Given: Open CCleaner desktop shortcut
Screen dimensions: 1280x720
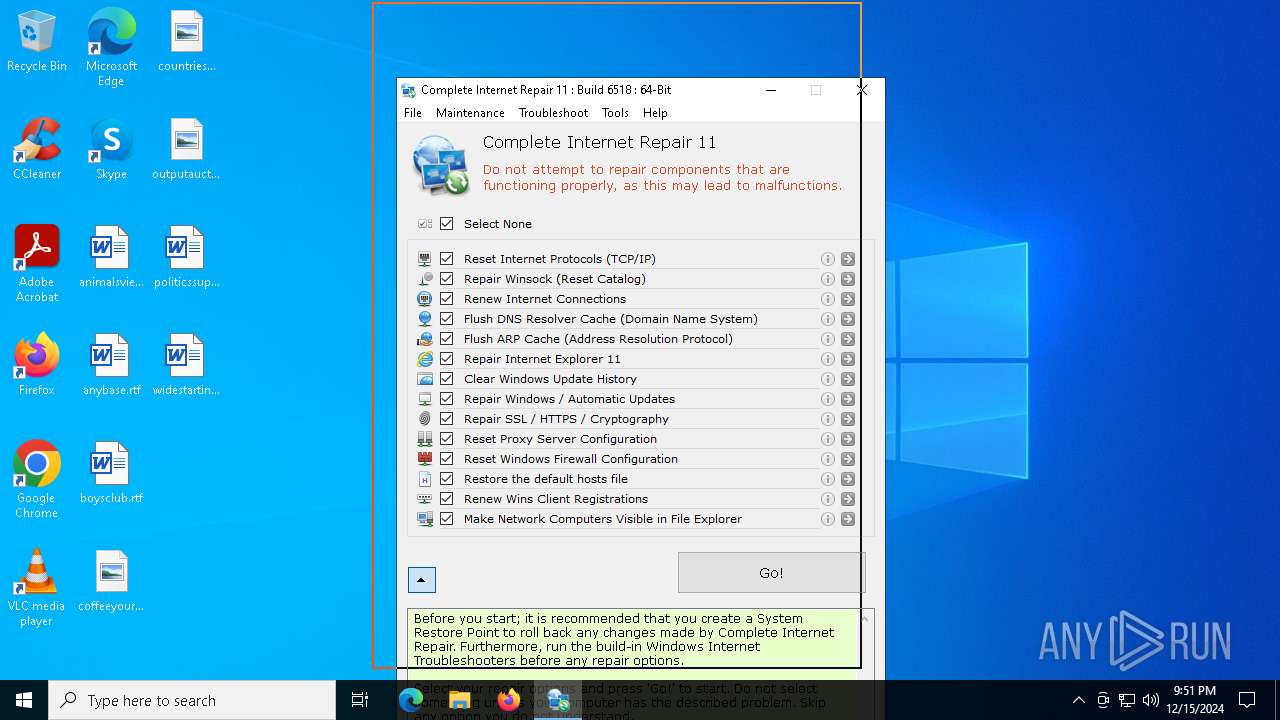Looking at the screenshot, I should 37,149.
